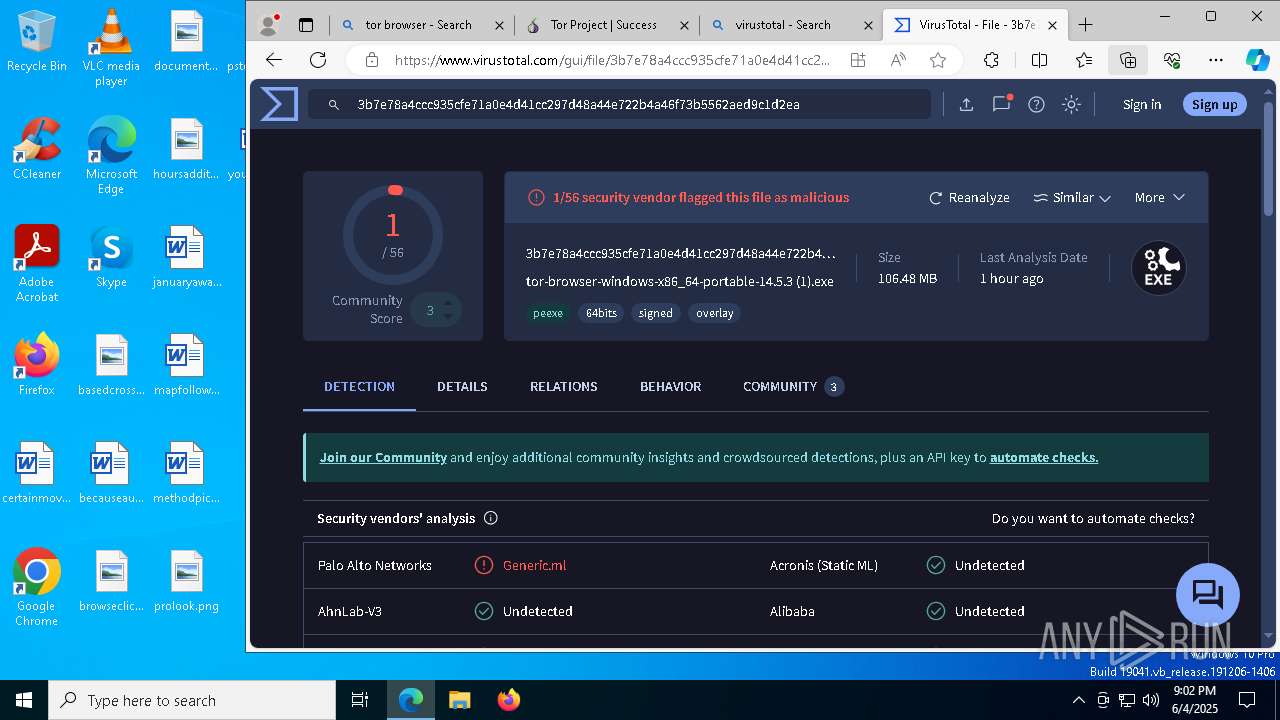The image size is (1280, 720).
Task: Click the Sign up button
Action: 1214,104
